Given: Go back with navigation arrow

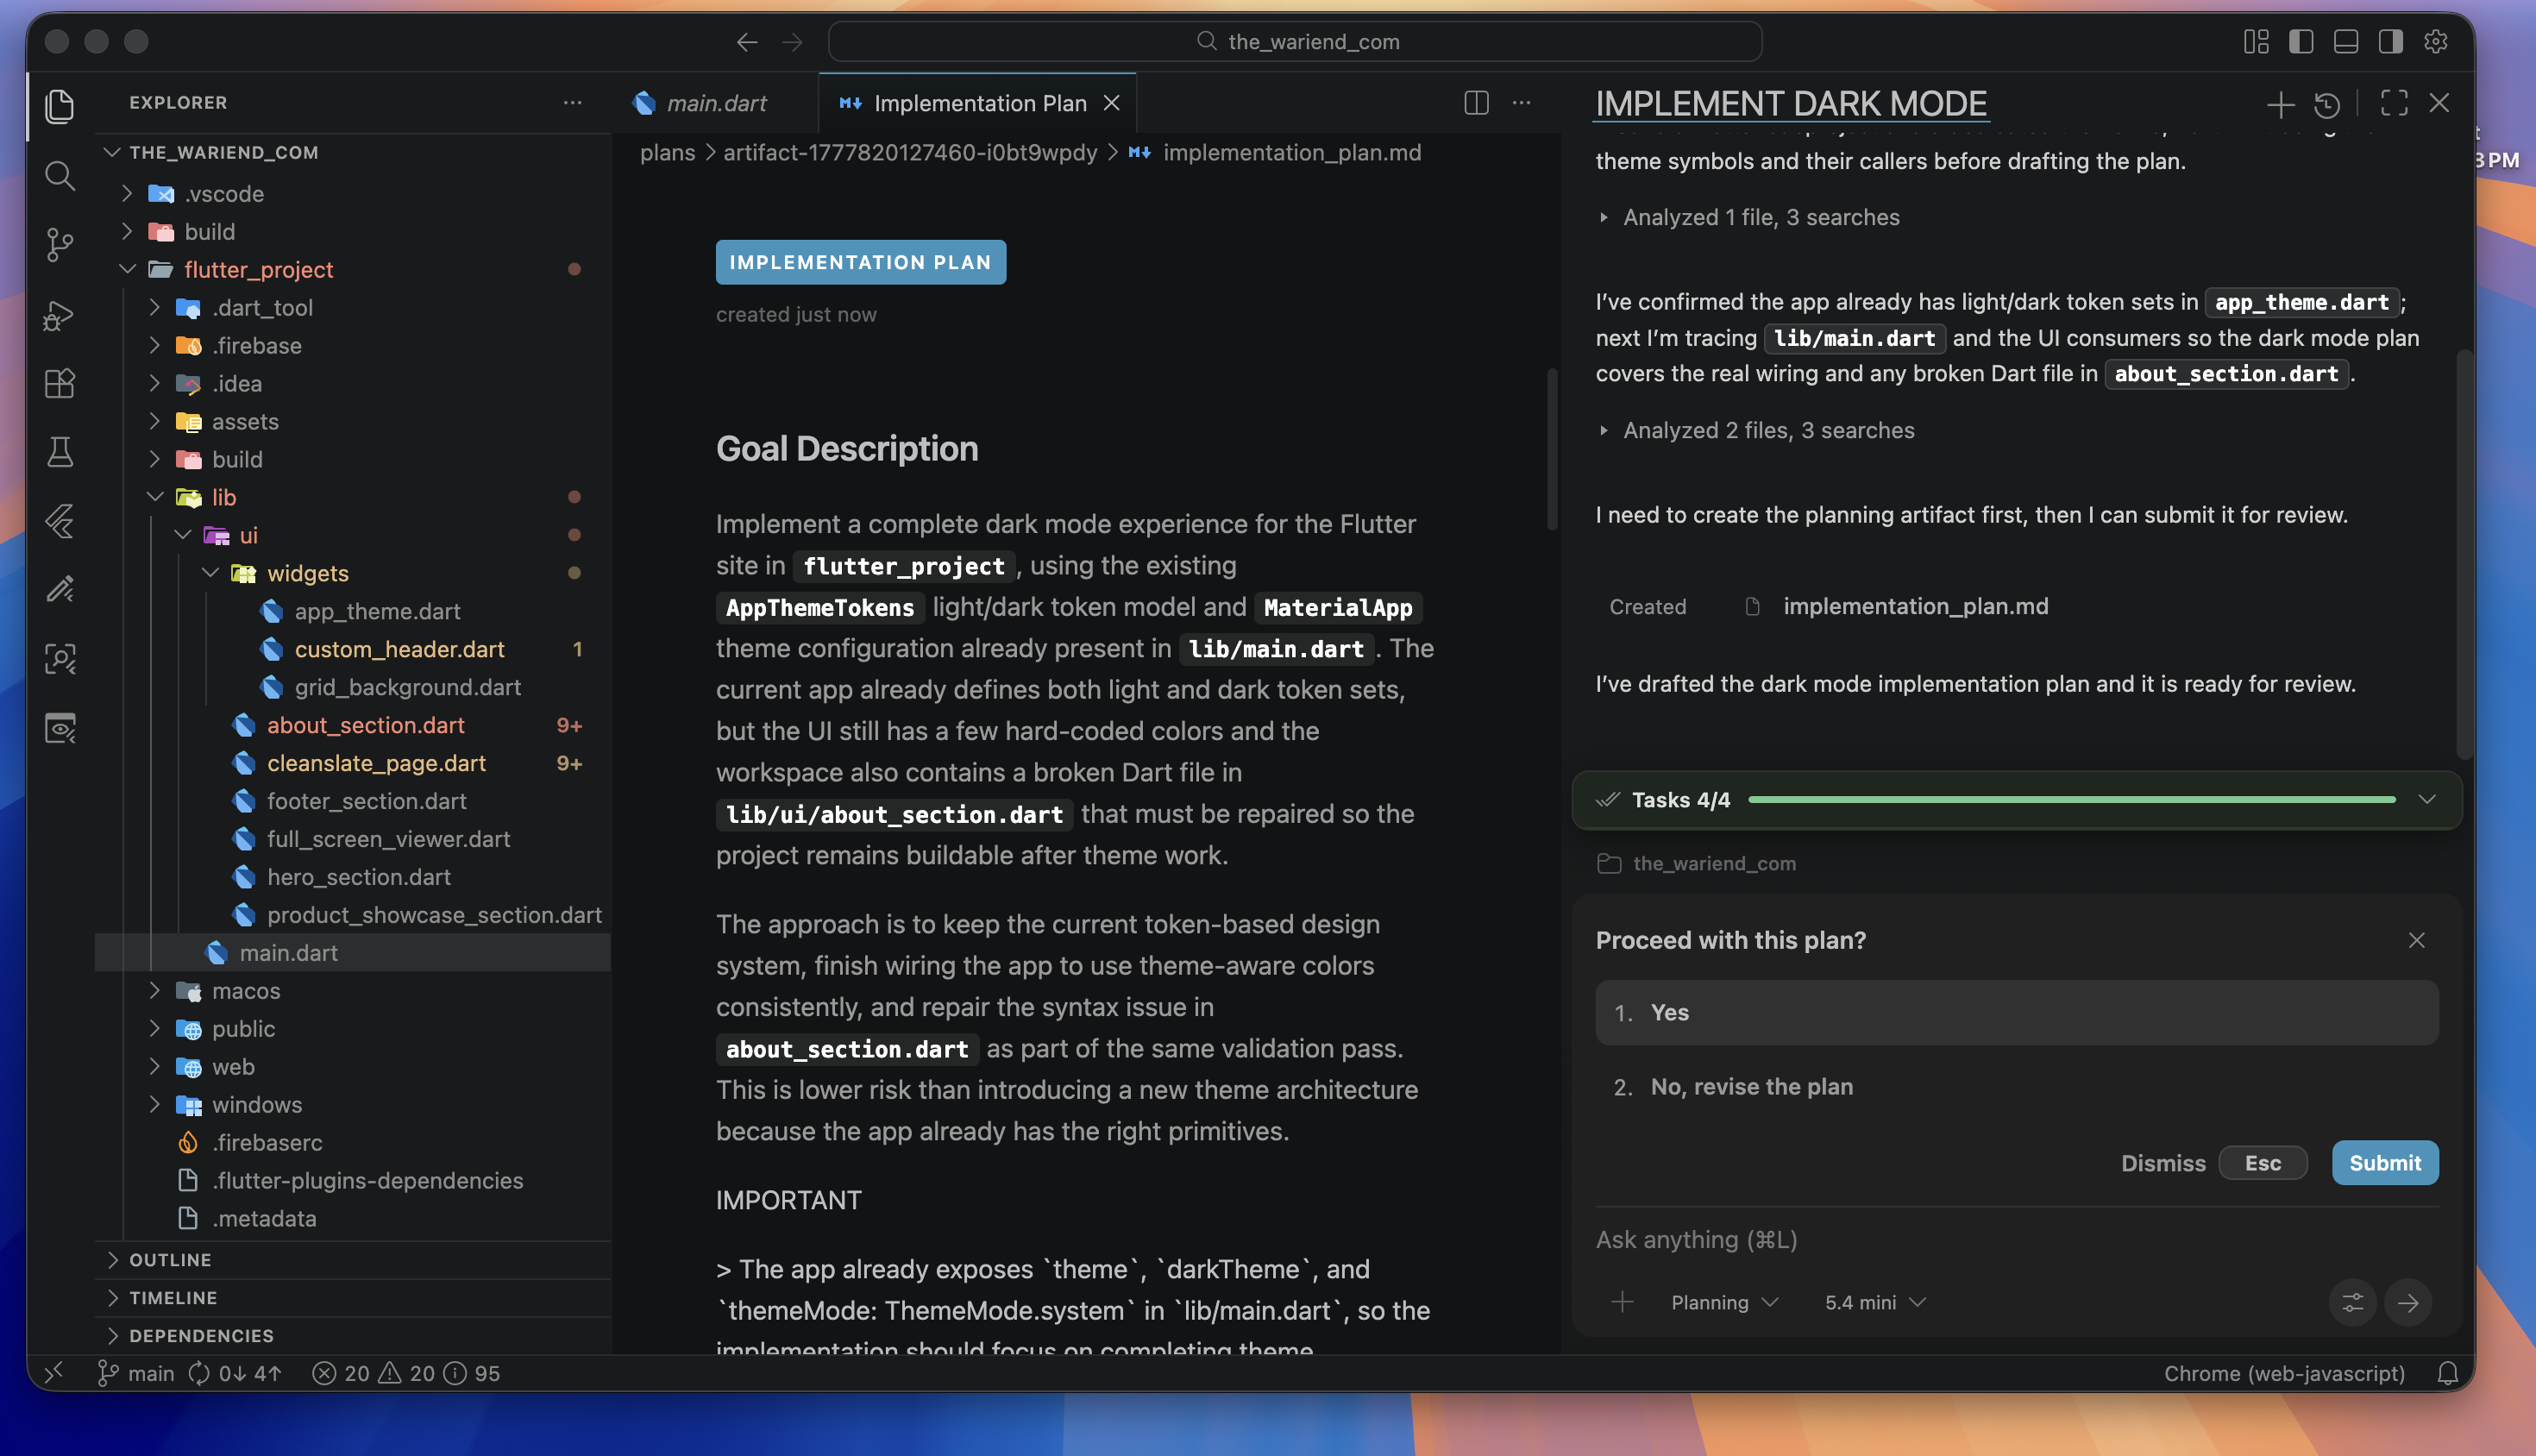Looking at the screenshot, I should [746, 42].
